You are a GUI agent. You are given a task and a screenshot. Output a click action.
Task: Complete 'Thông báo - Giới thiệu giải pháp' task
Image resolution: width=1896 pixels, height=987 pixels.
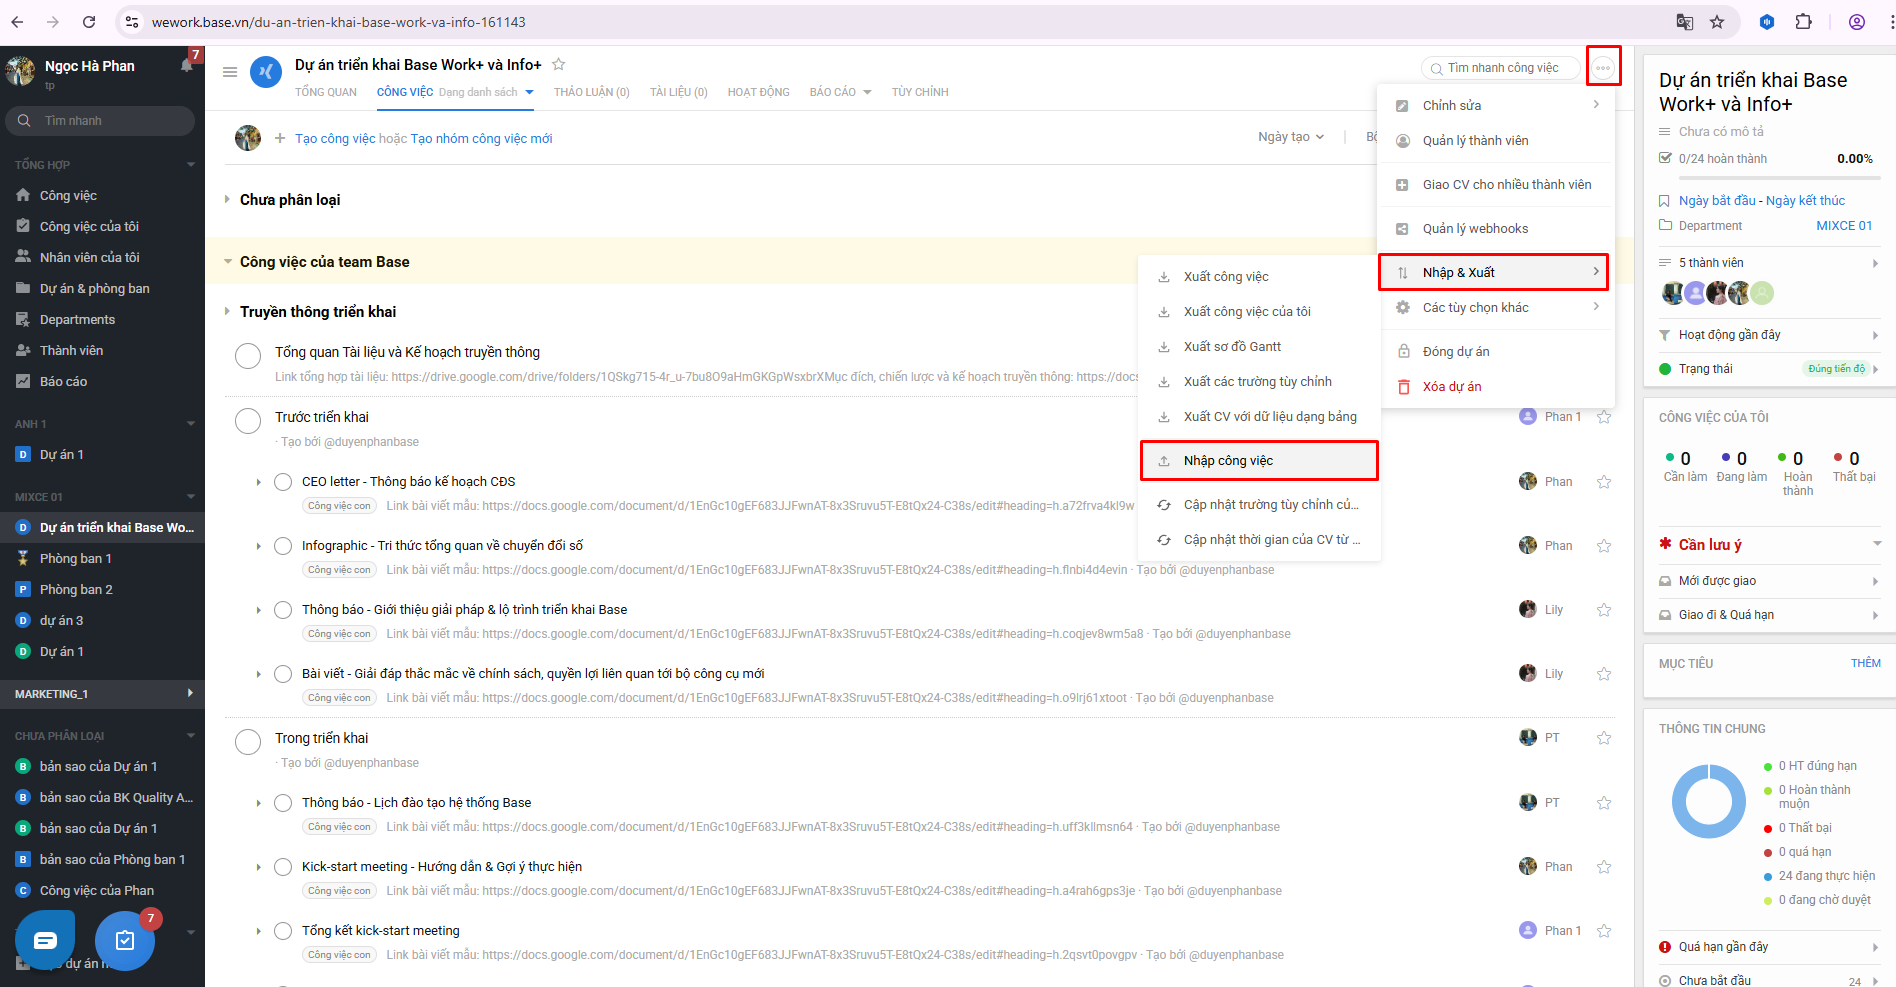click(x=283, y=610)
